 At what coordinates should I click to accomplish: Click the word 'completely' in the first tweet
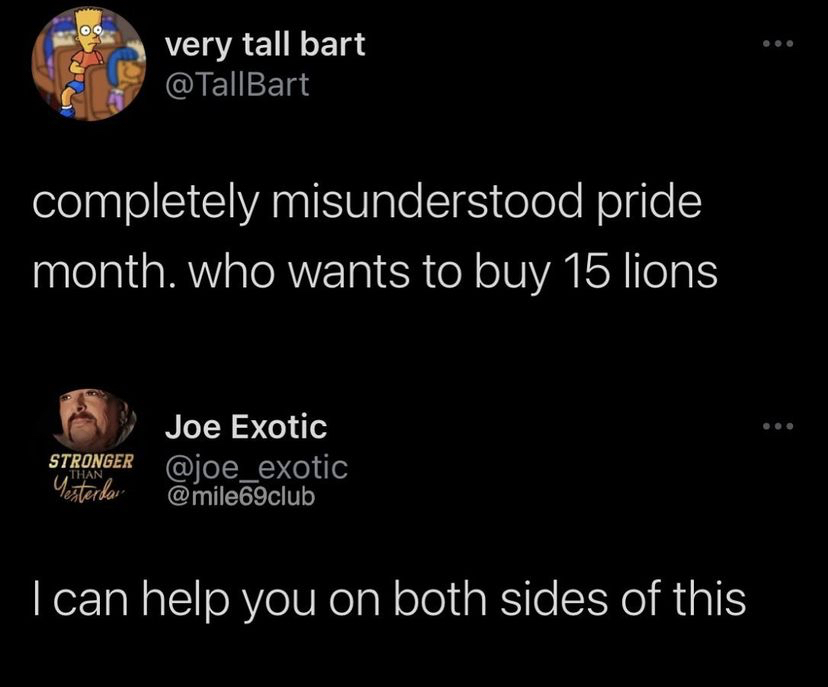146,203
